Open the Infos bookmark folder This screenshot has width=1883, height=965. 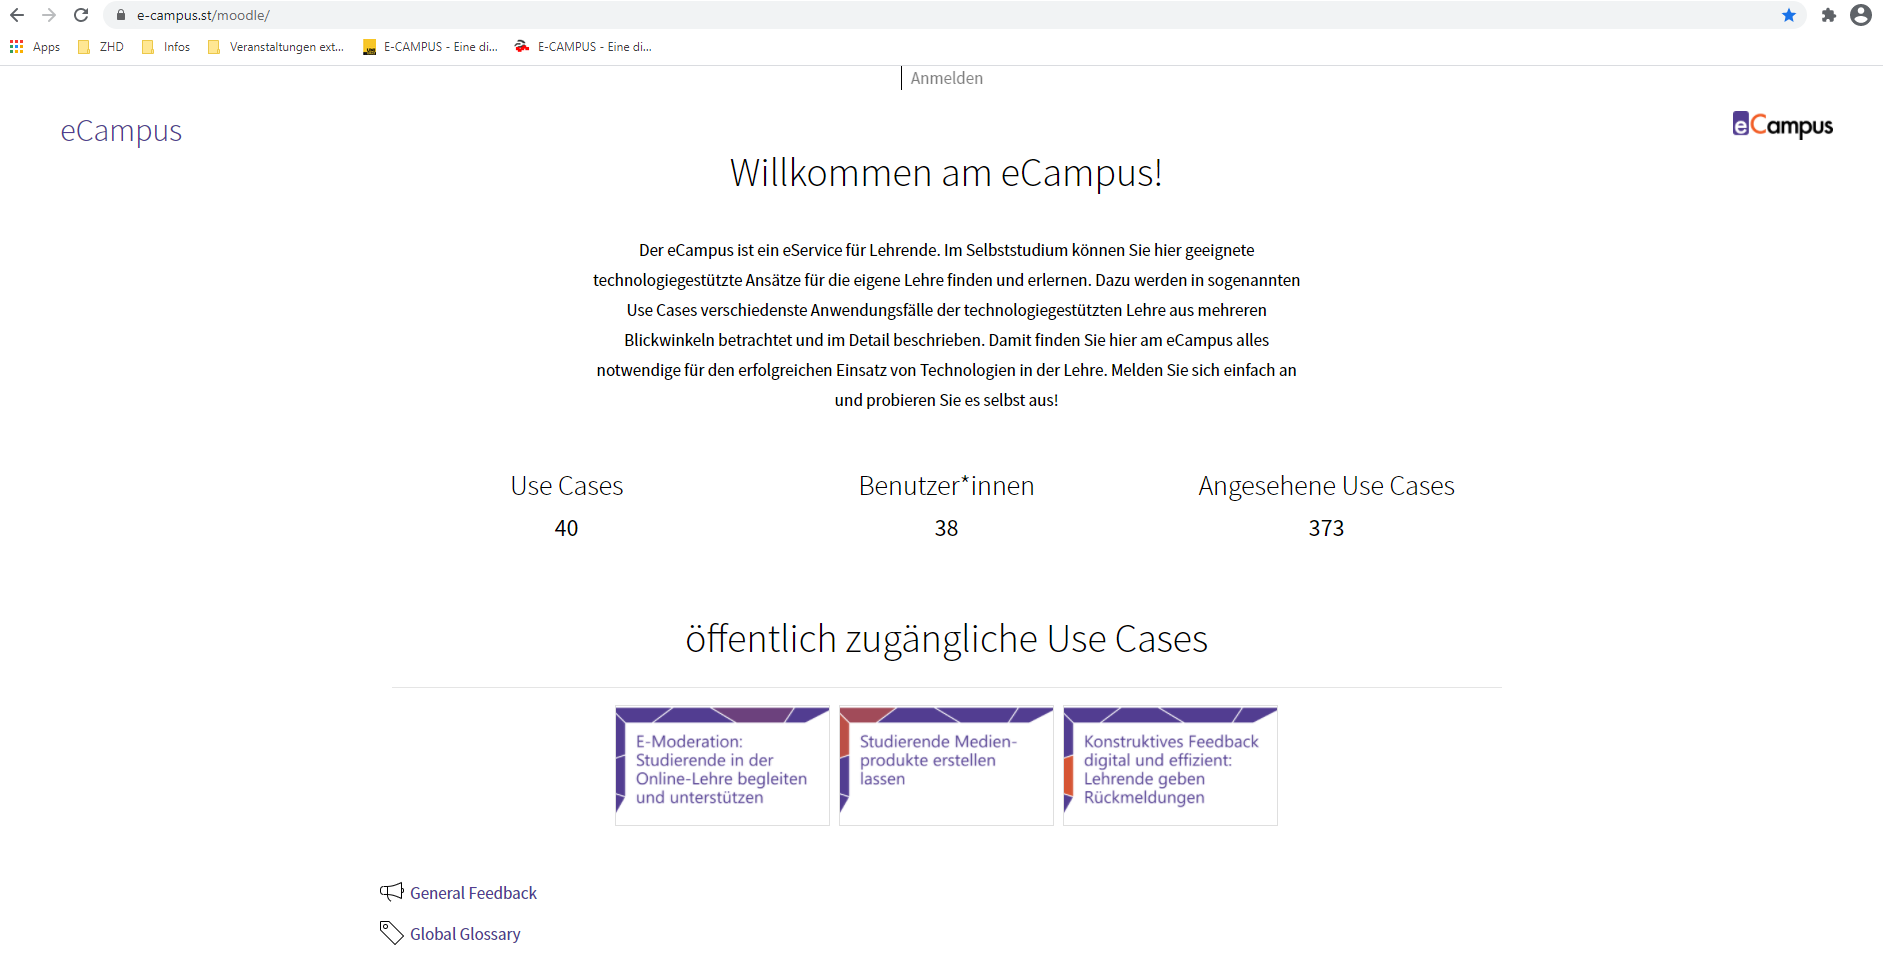coord(166,47)
